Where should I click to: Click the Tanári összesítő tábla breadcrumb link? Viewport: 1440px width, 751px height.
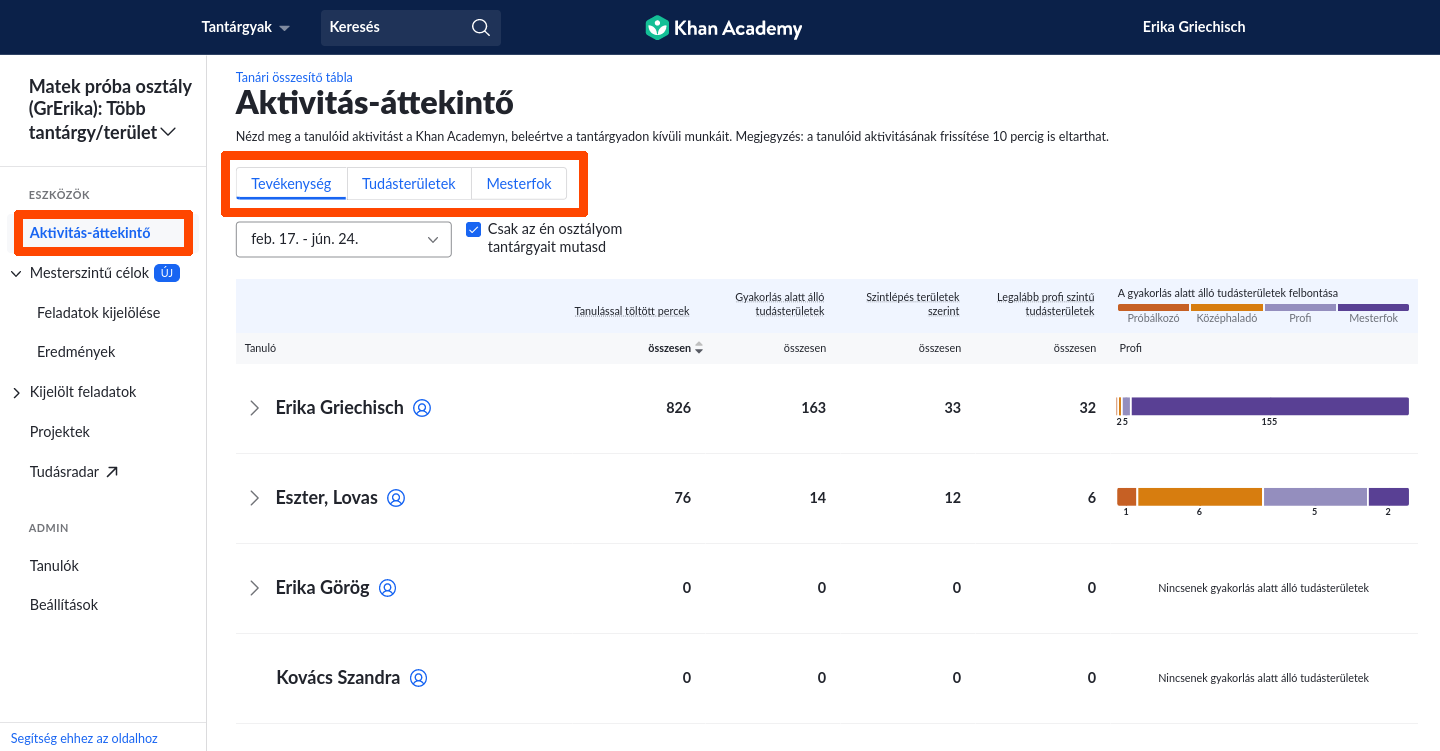point(294,77)
